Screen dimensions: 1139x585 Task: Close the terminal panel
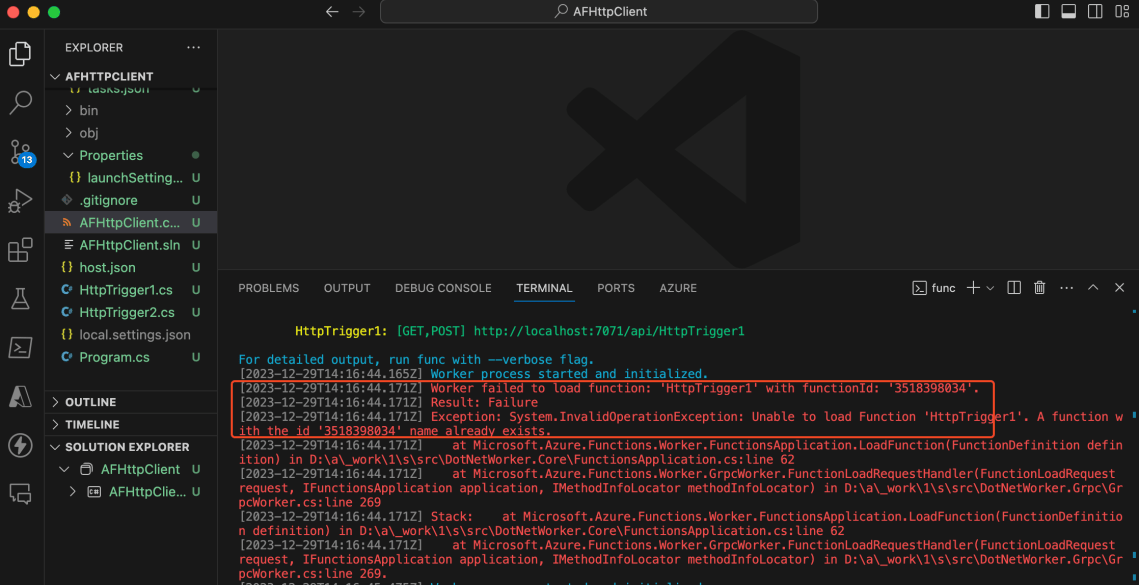click(1119, 288)
